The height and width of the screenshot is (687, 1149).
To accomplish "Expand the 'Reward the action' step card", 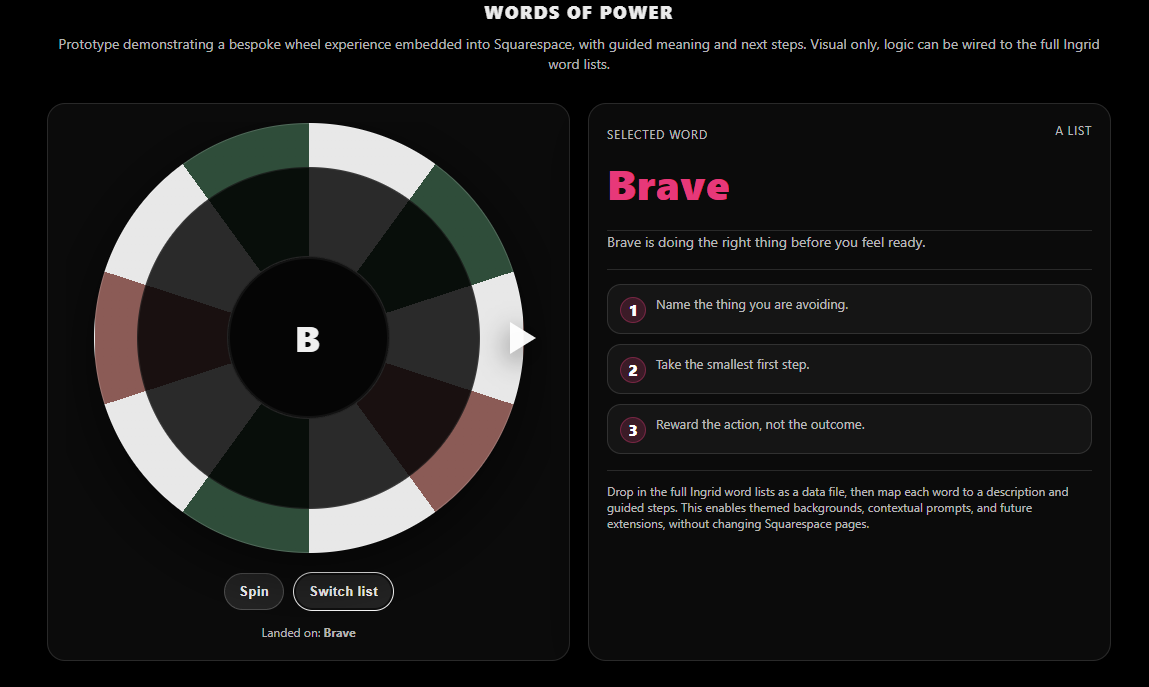I will [849, 429].
